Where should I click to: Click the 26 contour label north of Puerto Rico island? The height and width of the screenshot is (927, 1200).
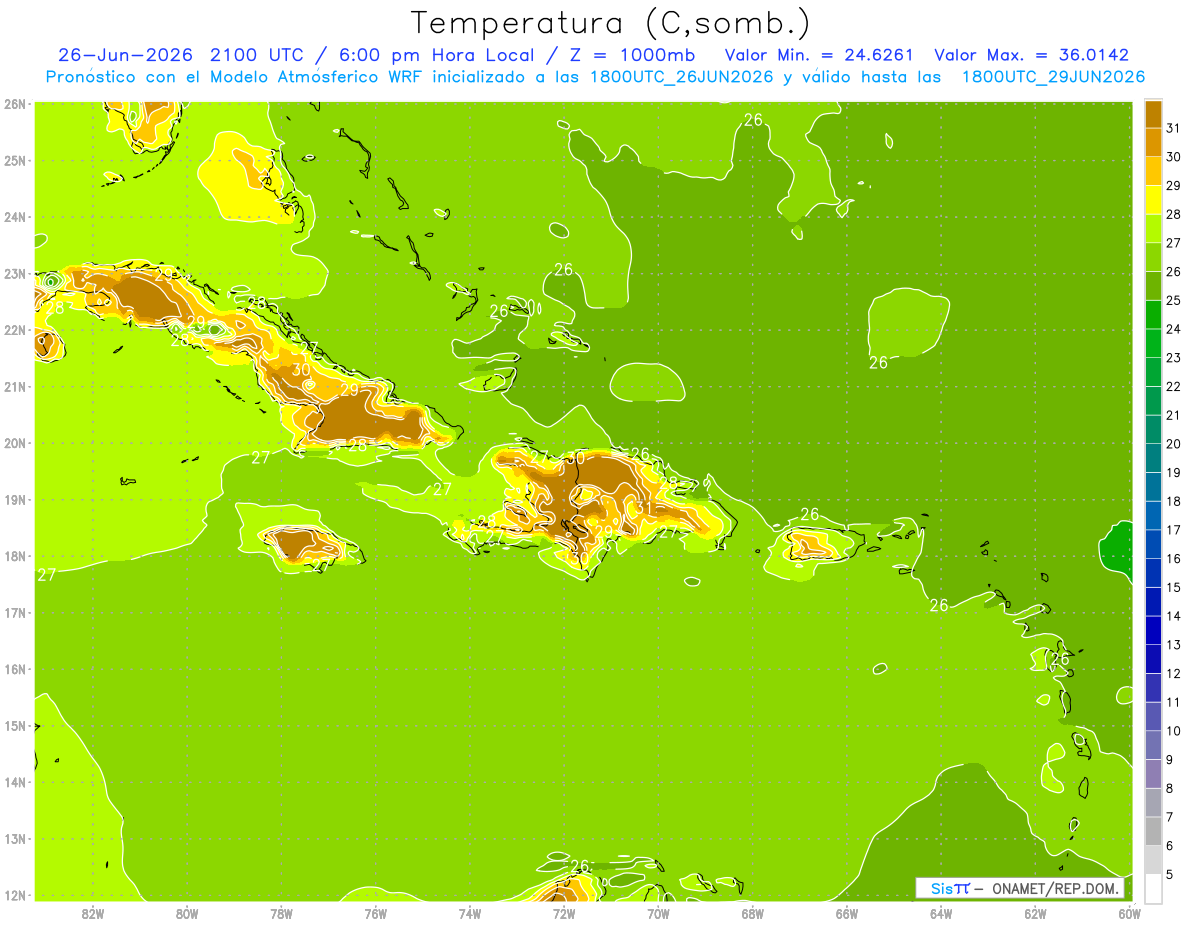809,515
